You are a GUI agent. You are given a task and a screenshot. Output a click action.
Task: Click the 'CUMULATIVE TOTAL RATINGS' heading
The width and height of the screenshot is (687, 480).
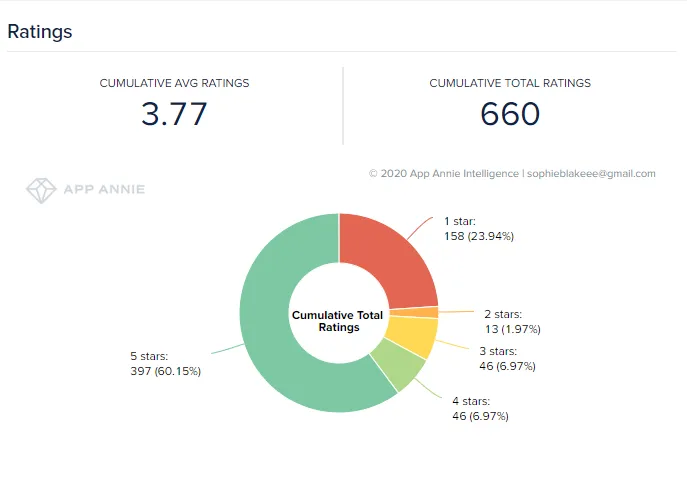pos(510,83)
